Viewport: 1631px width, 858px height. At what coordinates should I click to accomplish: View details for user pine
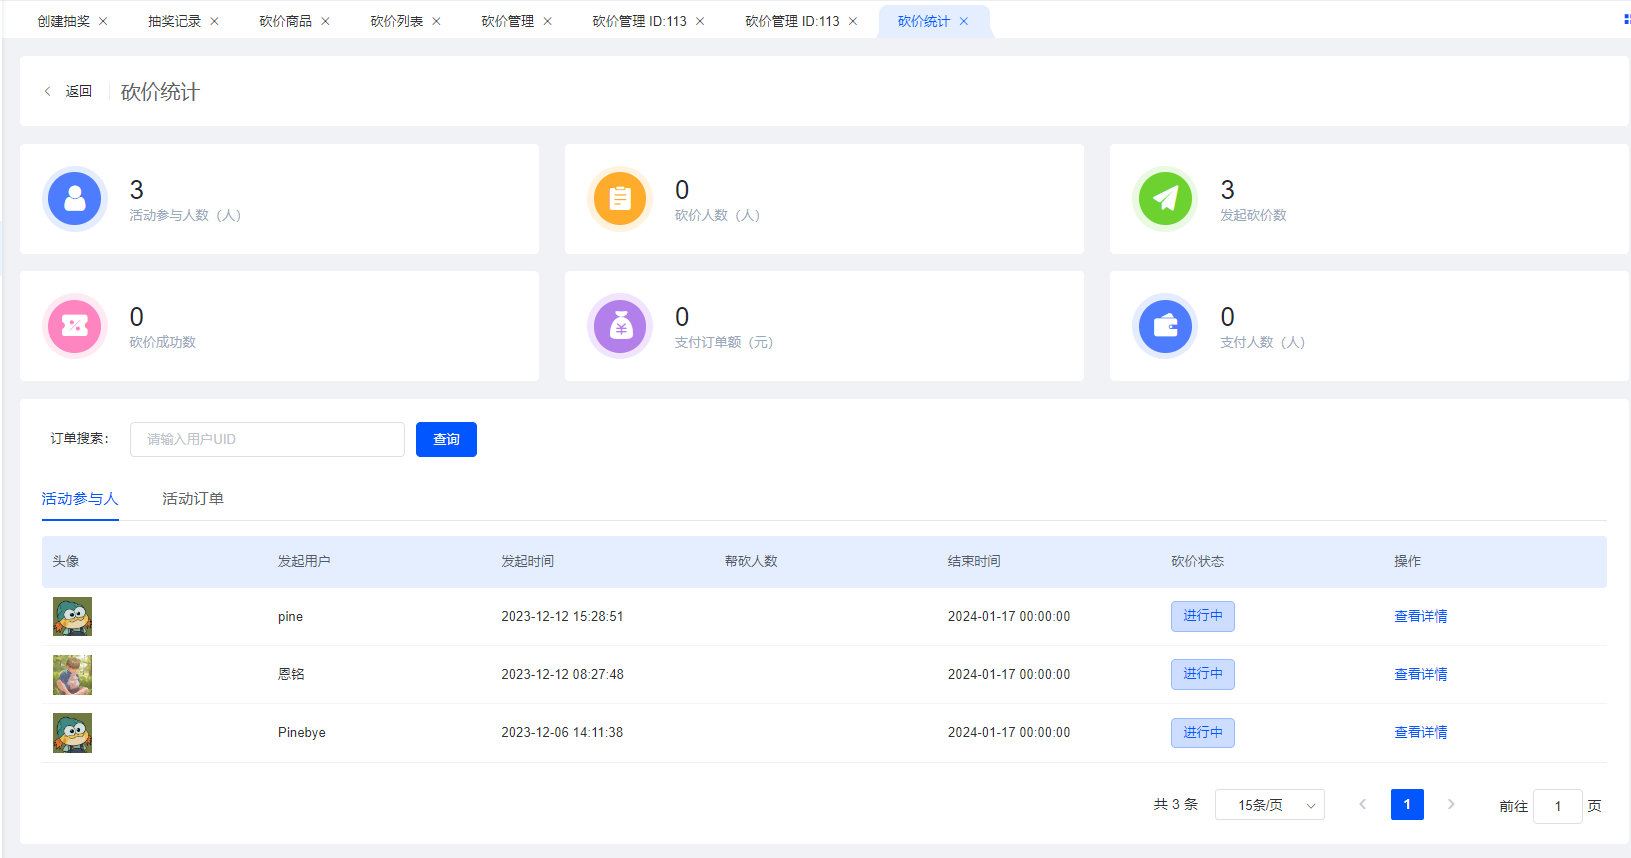point(1421,616)
